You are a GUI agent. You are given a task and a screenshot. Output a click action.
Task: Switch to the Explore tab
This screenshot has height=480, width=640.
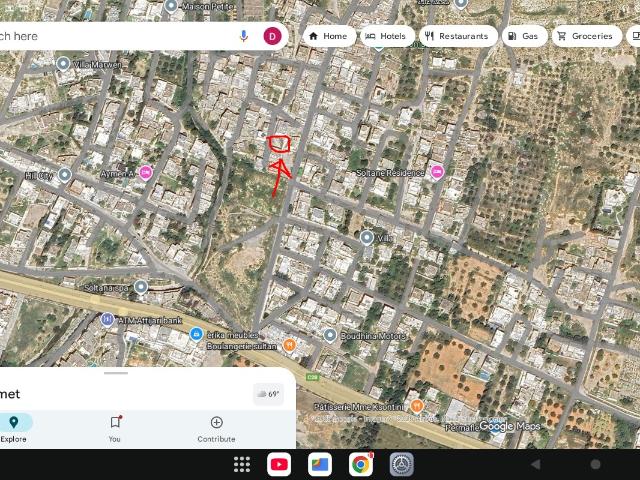(14, 428)
